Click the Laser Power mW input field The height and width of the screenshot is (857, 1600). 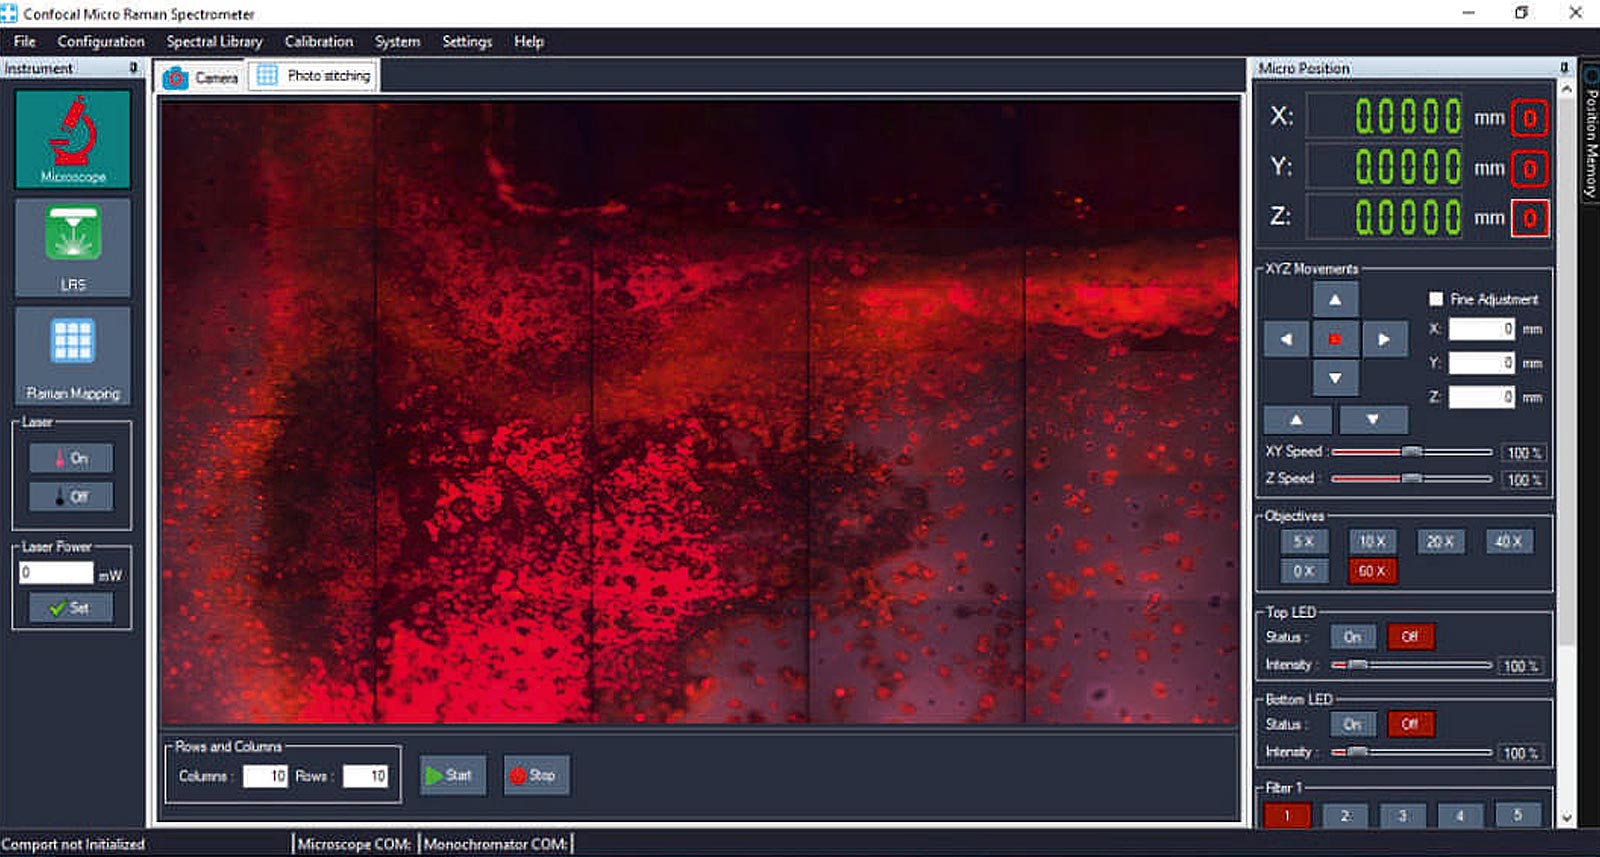[56, 573]
